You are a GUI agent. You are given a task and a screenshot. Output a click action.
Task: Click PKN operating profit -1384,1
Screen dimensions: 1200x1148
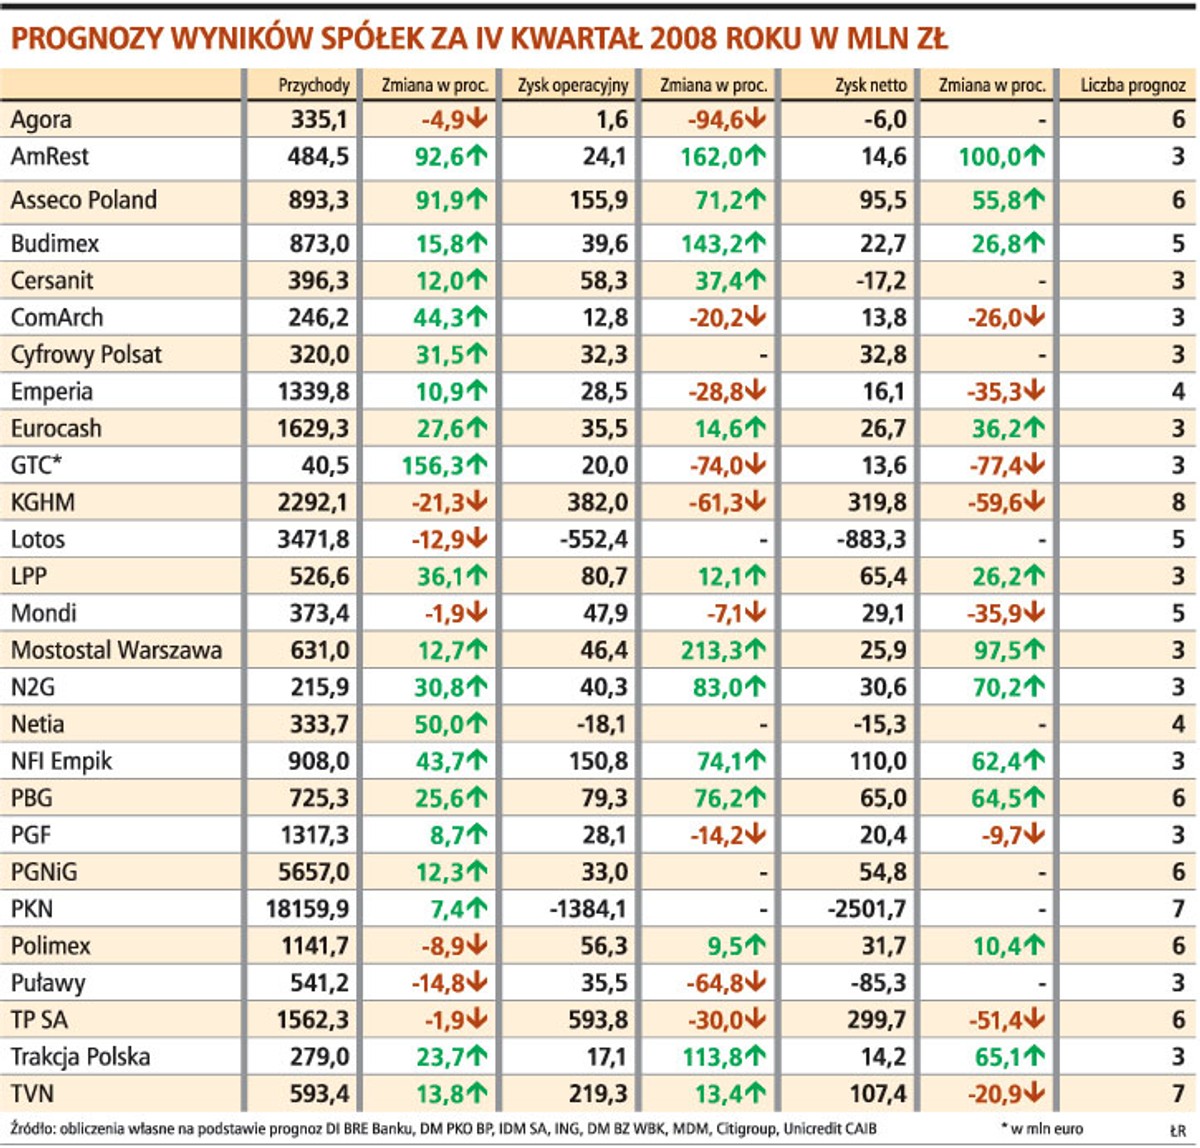point(588,910)
